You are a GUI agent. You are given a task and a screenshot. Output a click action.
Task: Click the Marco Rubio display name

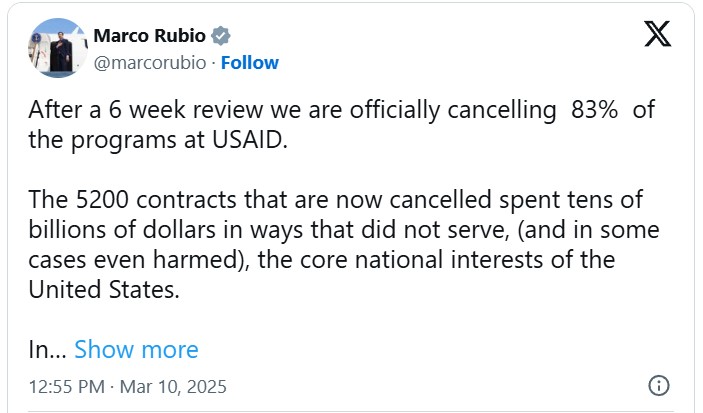coord(149,36)
